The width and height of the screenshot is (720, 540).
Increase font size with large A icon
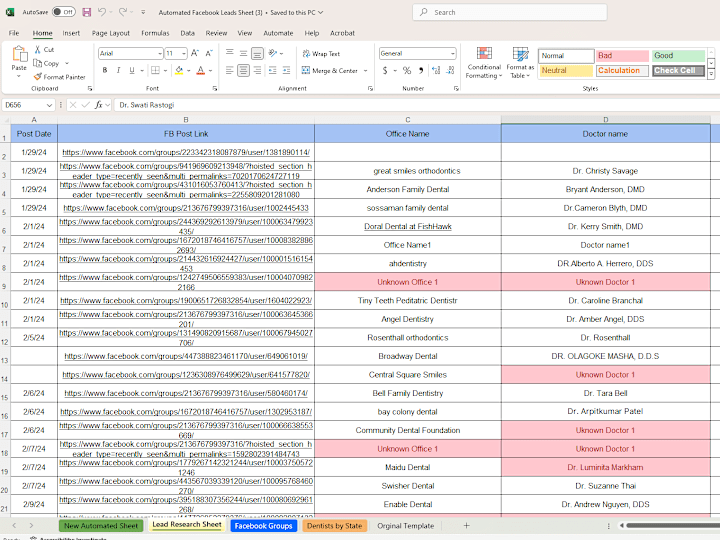[195, 53]
